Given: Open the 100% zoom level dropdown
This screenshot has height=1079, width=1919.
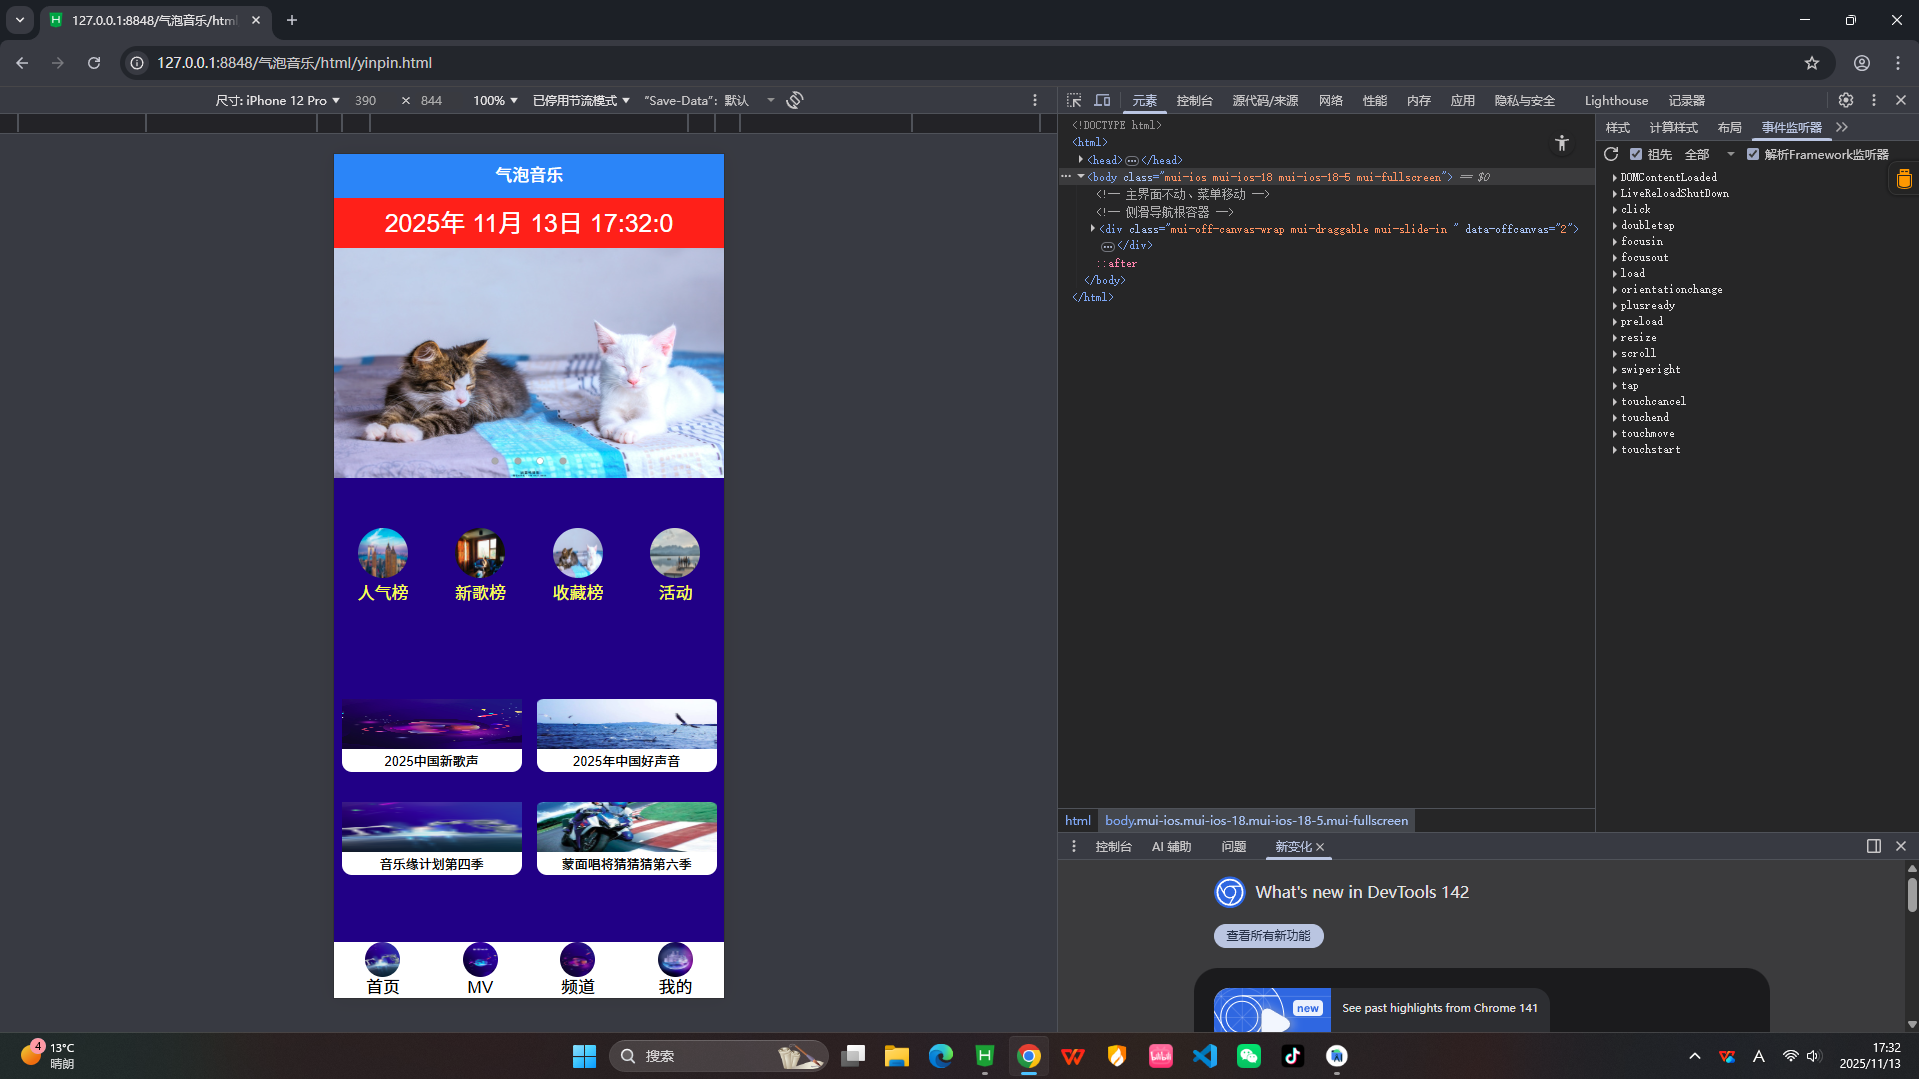Looking at the screenshot, I should [495, 100].
